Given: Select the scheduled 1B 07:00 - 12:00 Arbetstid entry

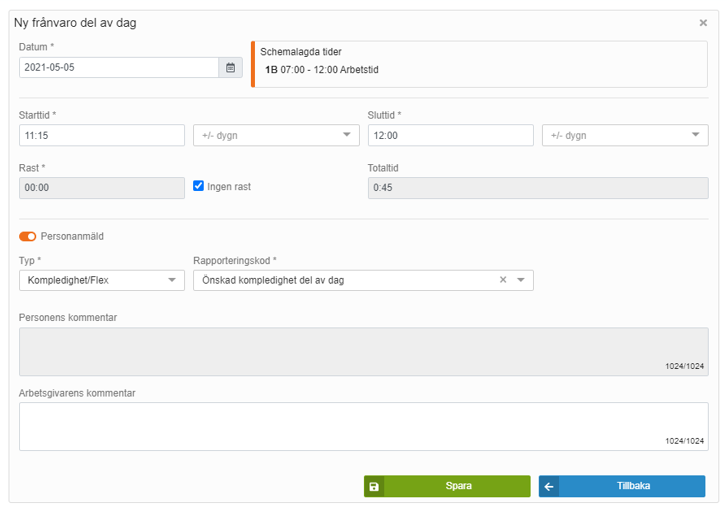Looking at the screenshot, I should click(x=322, y=70).
